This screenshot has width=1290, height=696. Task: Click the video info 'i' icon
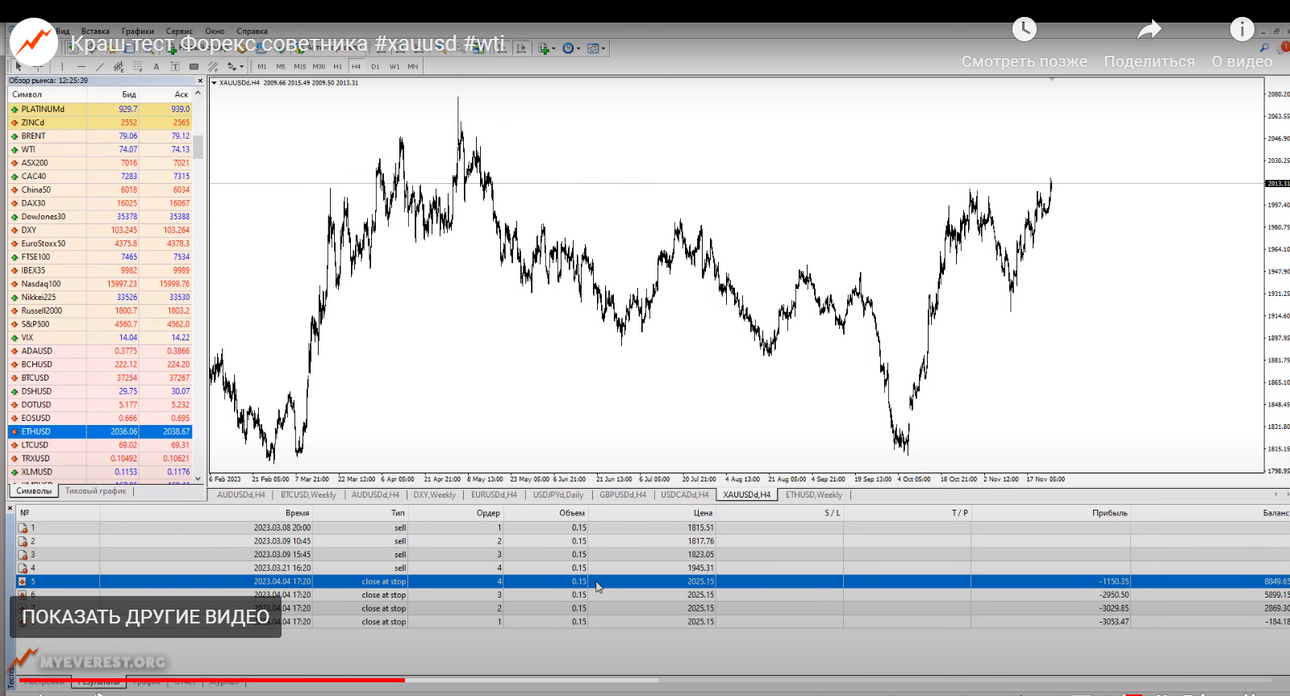1242,29
